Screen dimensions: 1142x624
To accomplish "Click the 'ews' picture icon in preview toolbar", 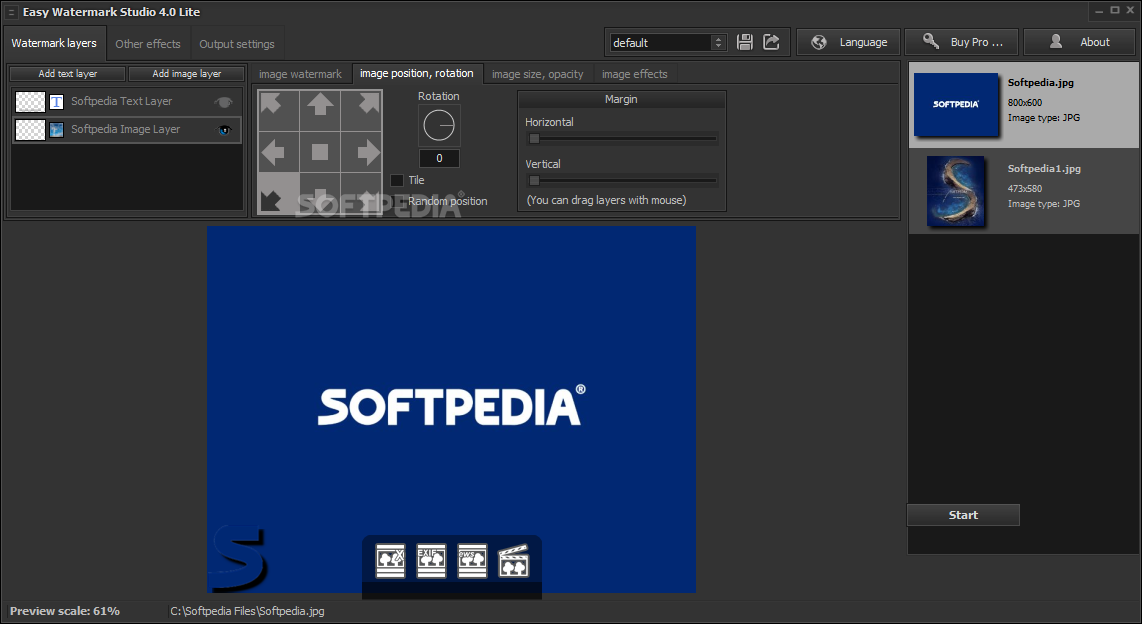I will (x=472, y=561).
